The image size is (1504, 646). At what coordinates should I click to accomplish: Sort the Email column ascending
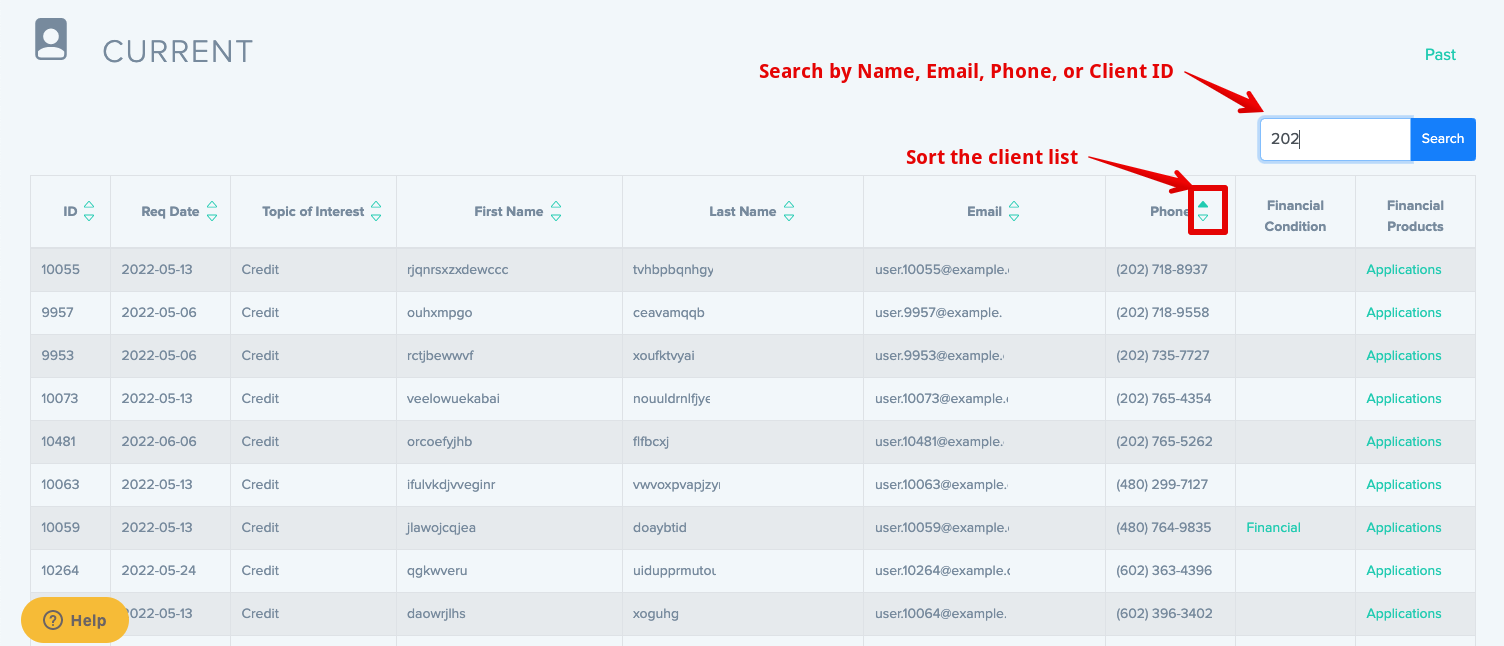click(1013, 204)
